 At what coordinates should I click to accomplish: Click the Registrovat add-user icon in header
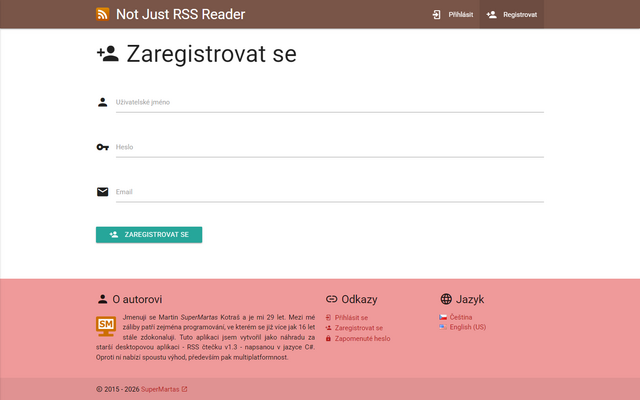pyautogui.click(x=491, y=15)
